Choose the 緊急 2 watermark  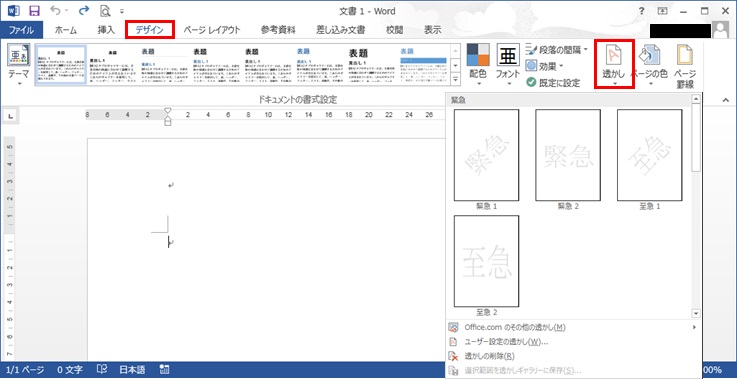568,160
